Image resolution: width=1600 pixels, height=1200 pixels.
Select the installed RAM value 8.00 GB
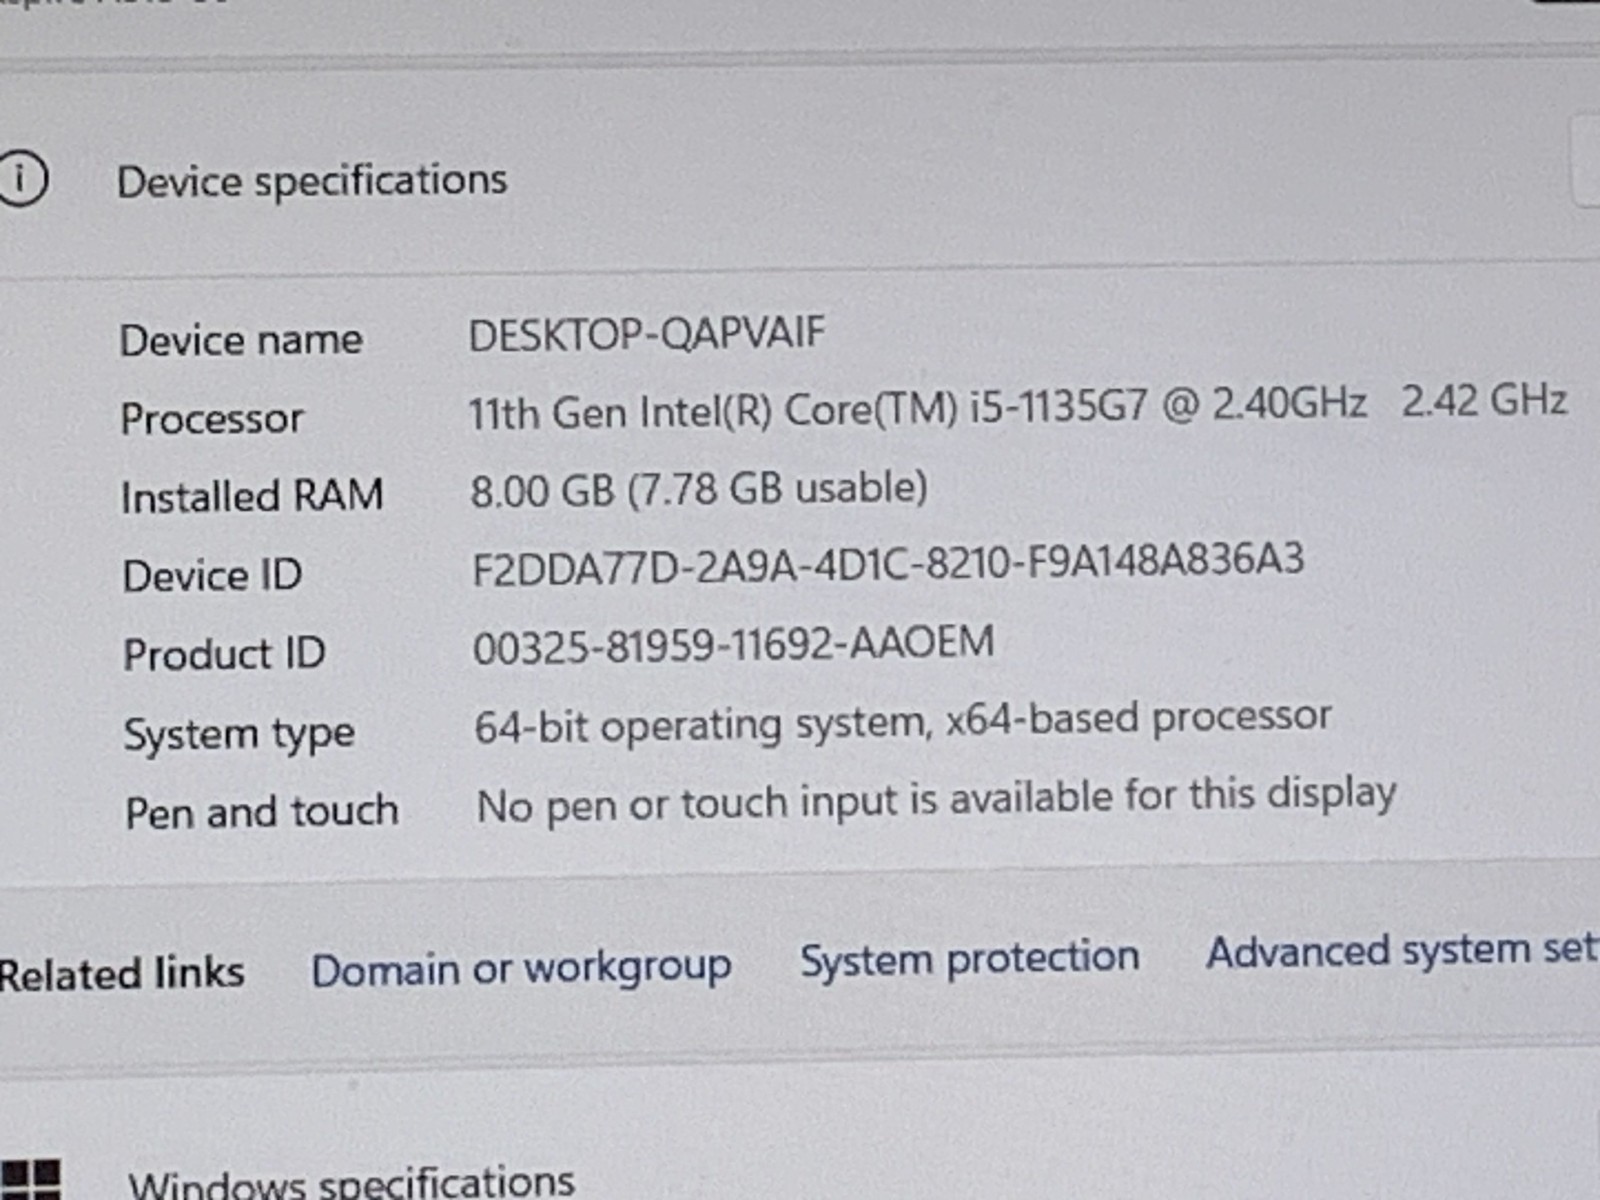point(699,489)
